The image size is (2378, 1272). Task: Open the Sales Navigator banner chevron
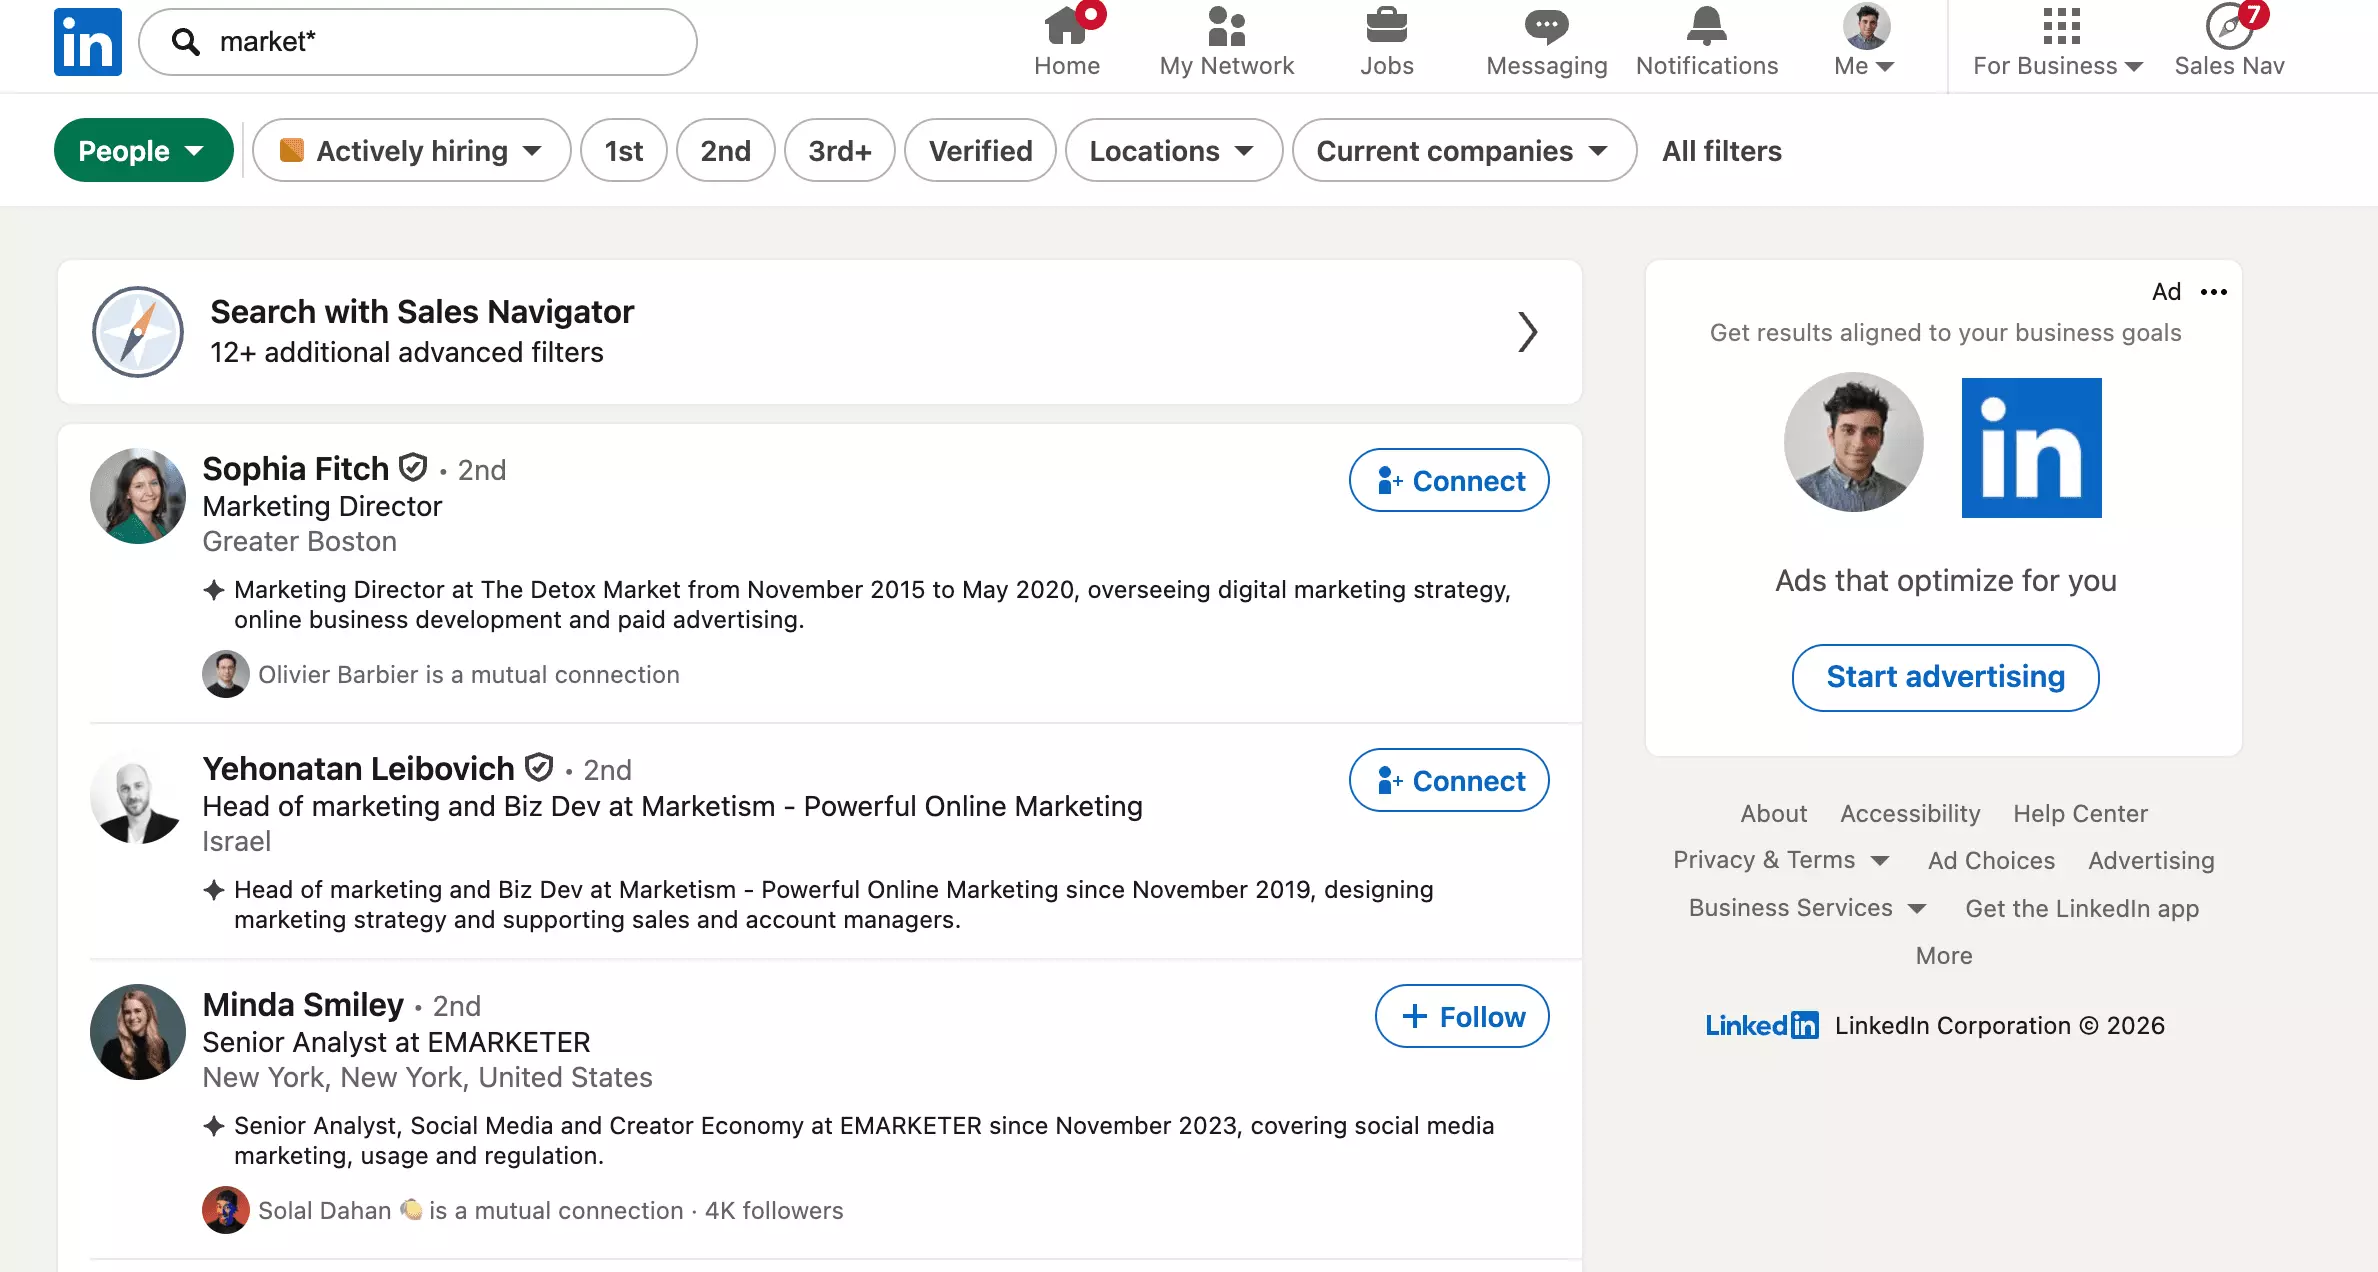coord(1527,332)
